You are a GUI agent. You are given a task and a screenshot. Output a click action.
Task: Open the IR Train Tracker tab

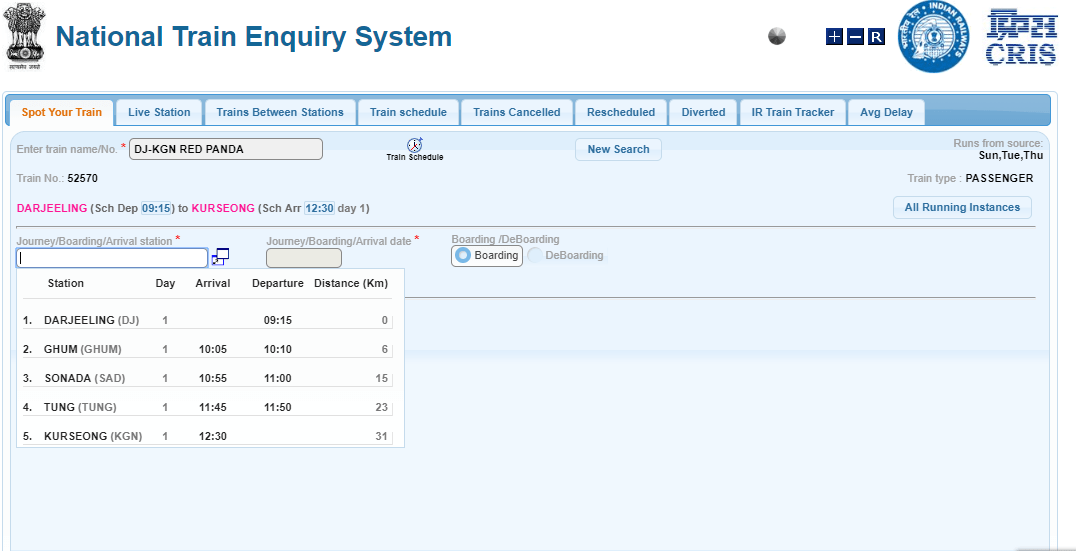[x=793, y=113]
